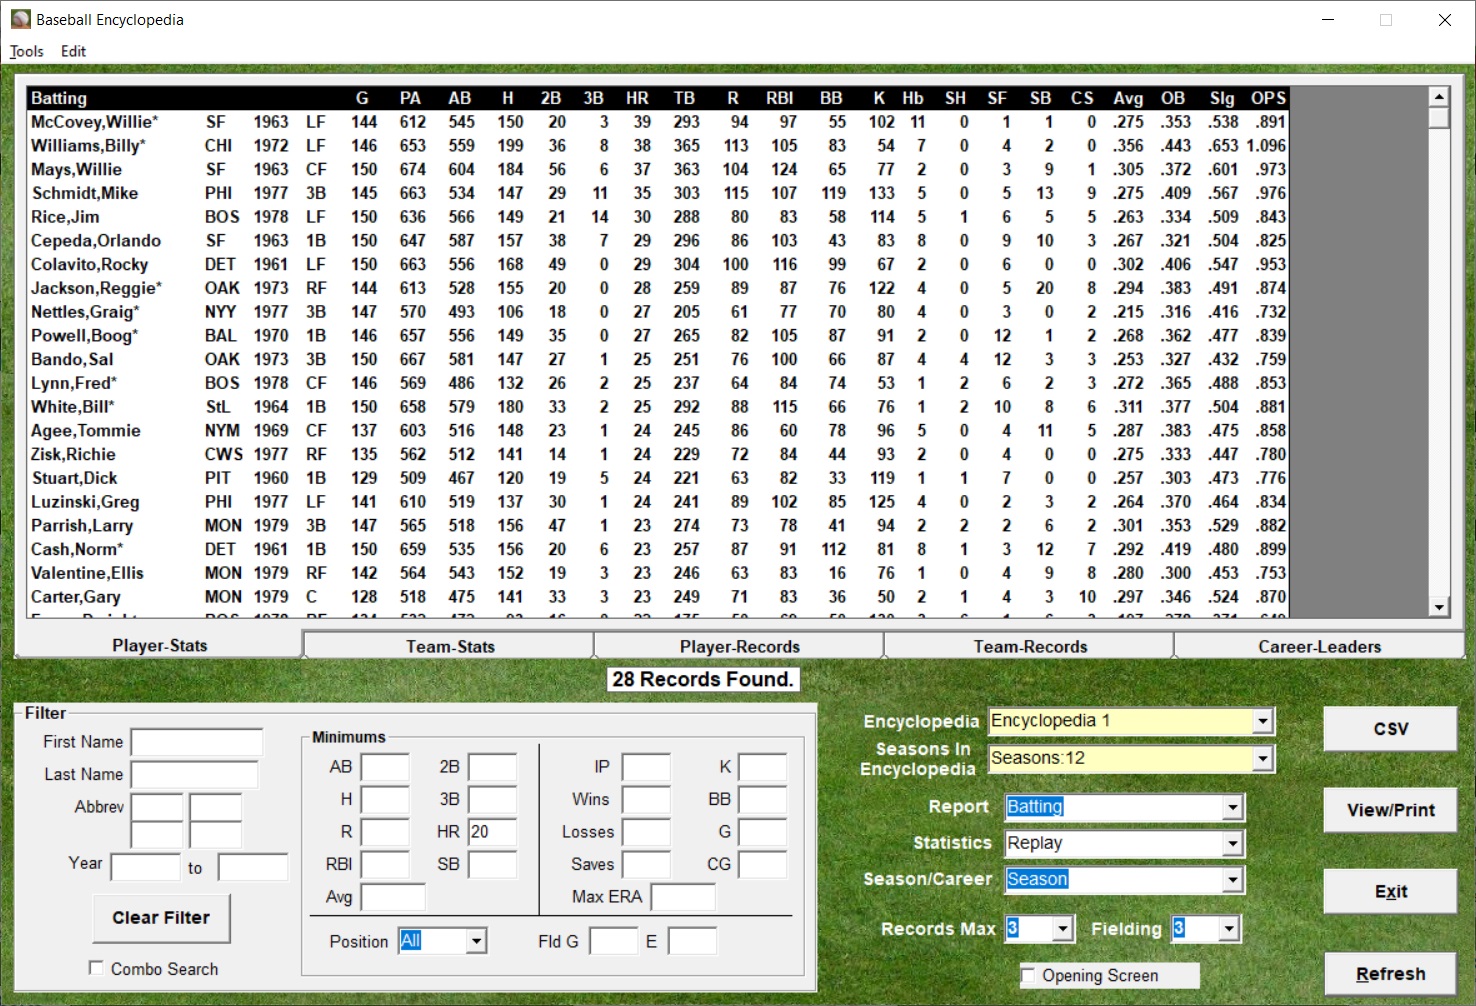Toggle the Opening Screen checkbox
1476x1006 pixels.
tap(1029, 975)
